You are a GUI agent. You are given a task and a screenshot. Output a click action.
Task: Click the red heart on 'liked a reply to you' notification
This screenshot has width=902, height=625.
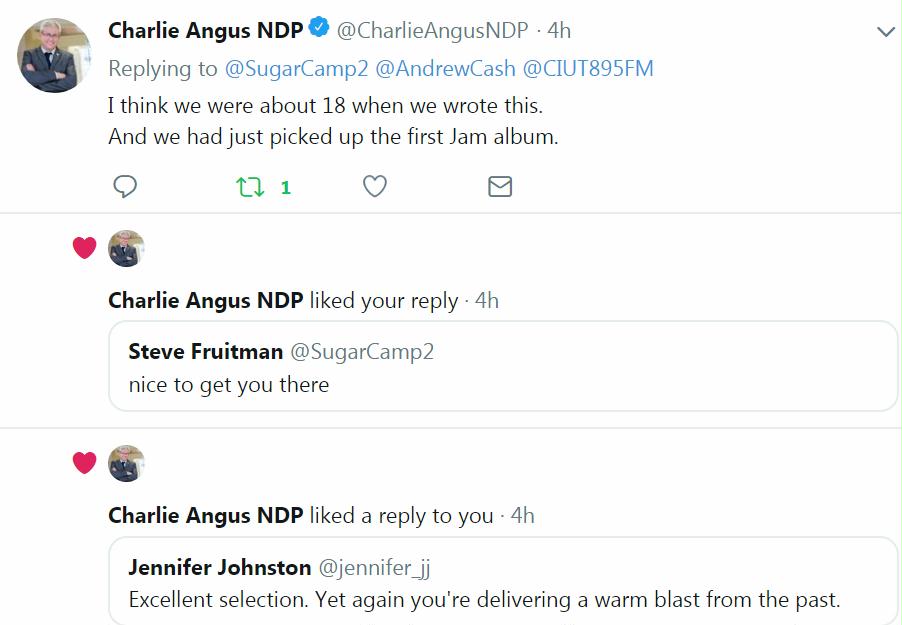click(x=84, y=463)
